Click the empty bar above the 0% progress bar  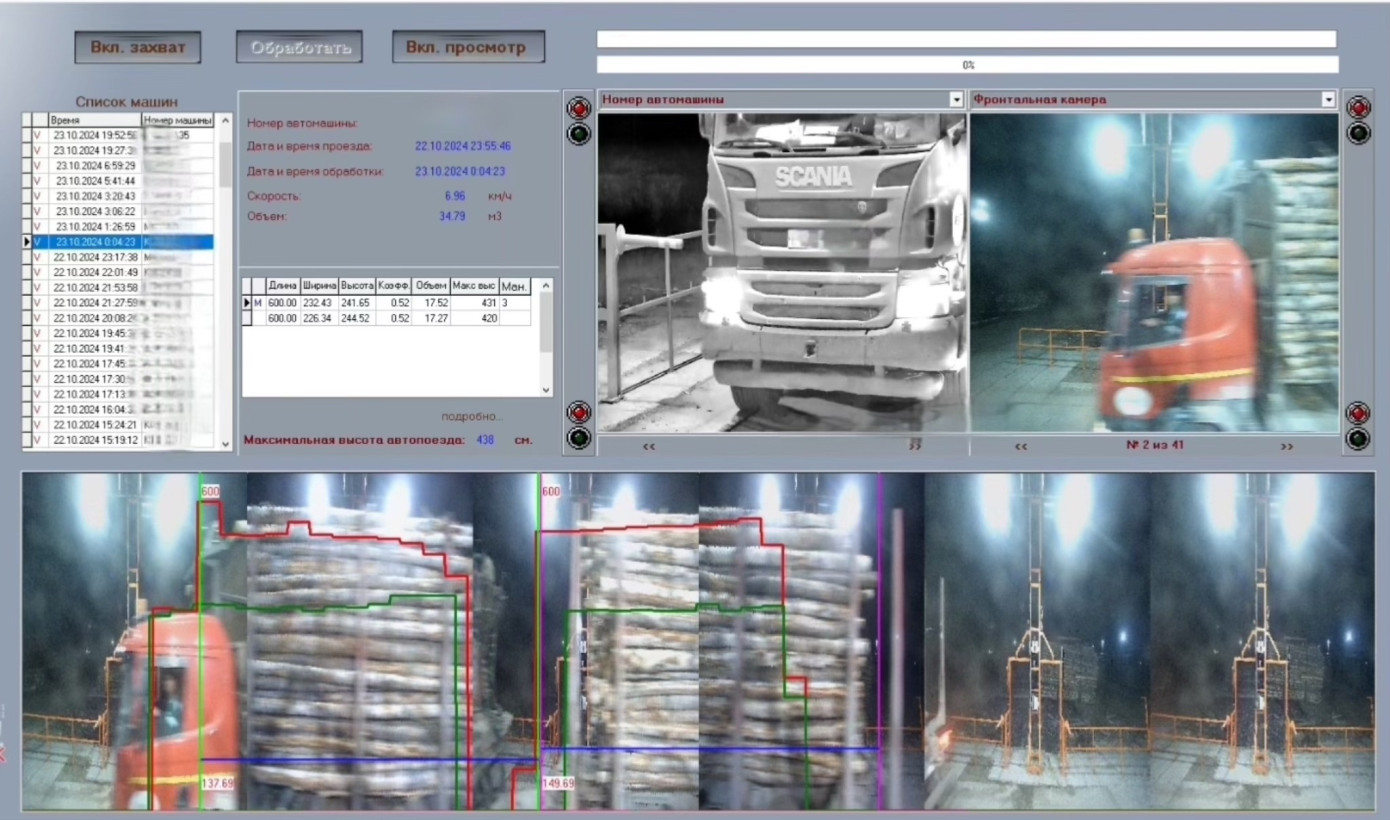click(966, 39)
